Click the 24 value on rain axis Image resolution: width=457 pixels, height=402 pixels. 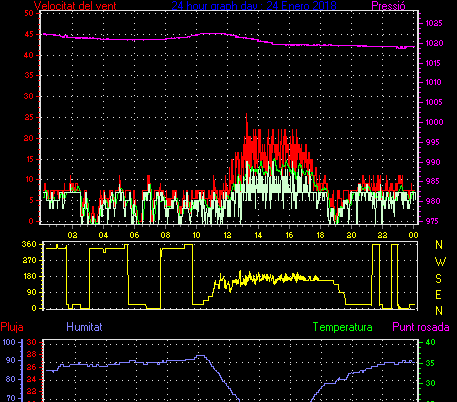[32, 379]
